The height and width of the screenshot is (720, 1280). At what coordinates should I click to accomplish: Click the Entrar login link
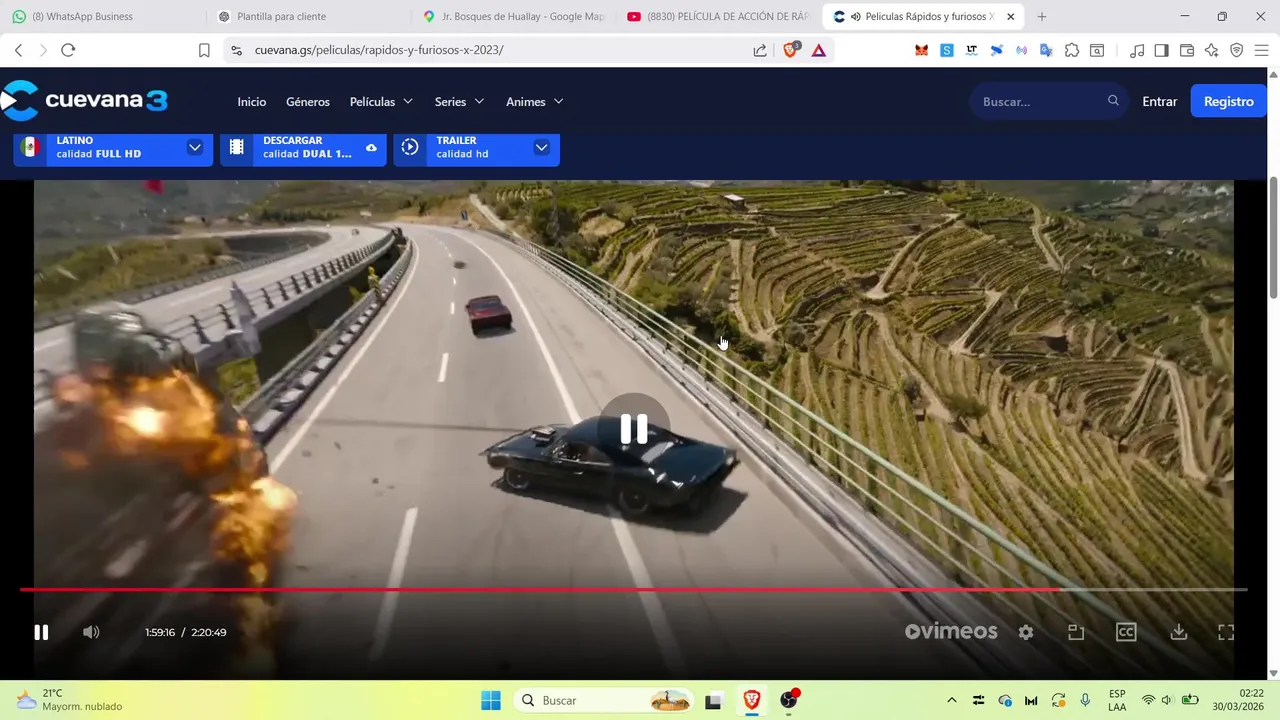1160,102
